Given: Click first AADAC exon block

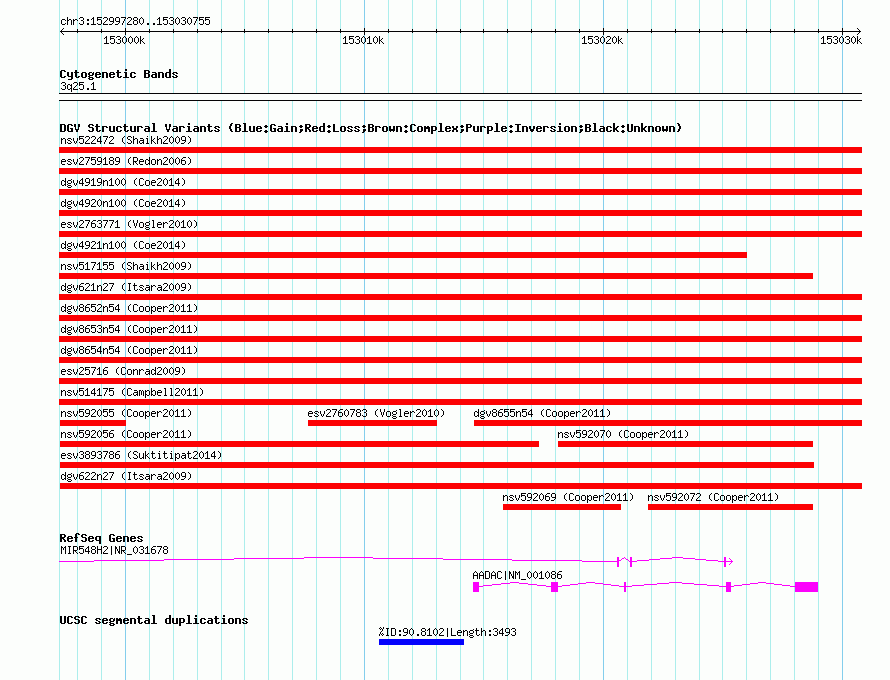Looking at the screenshot, I should pyautogui.click(x=476, y=587).
